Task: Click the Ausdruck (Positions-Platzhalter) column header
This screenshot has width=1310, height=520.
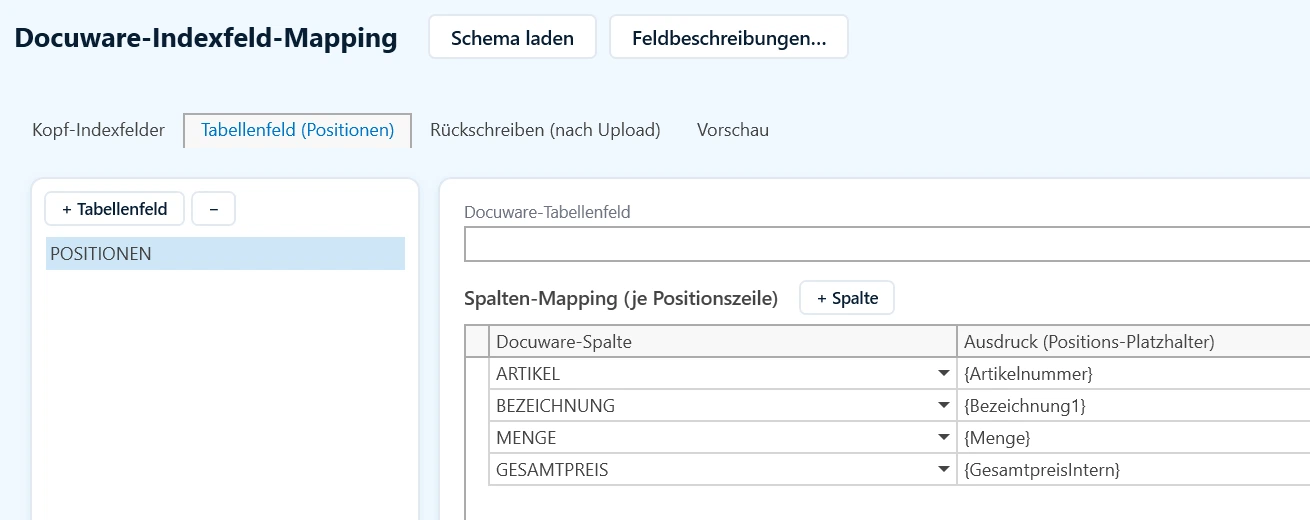Action: (x=1133, y=342)
